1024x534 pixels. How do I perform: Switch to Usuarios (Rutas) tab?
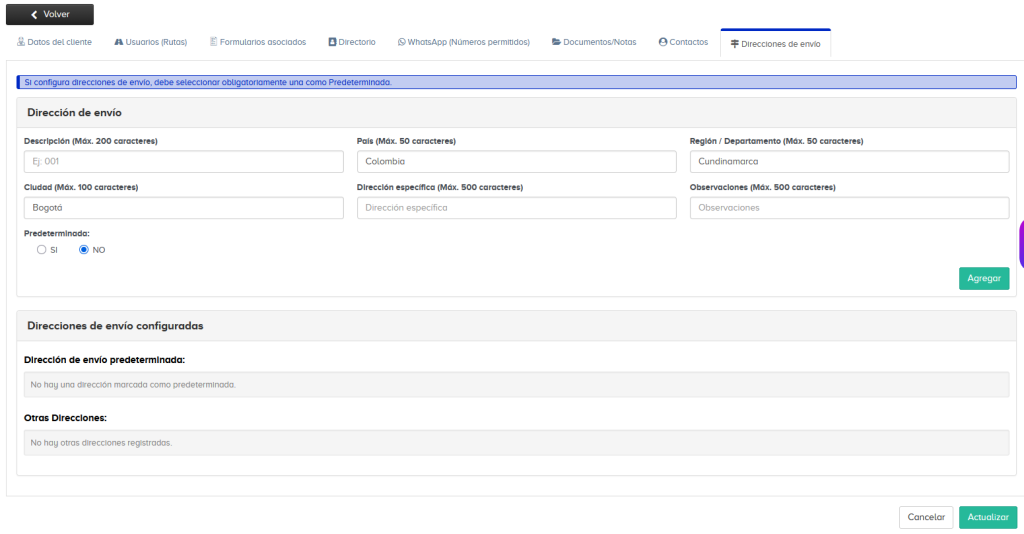(151, 42)
